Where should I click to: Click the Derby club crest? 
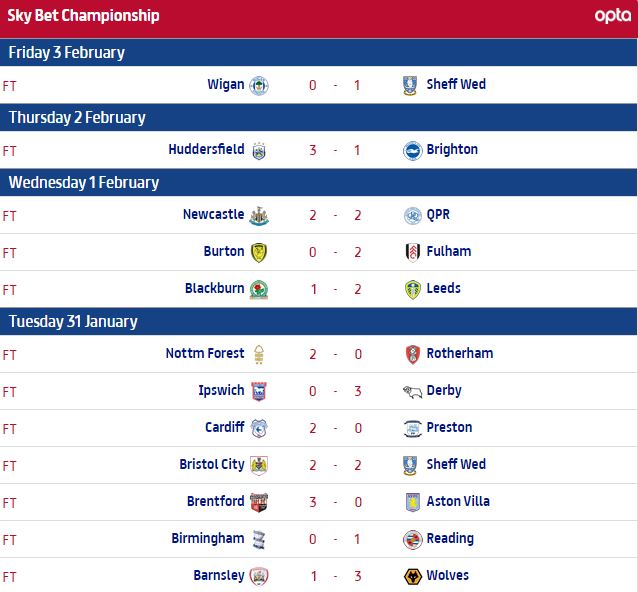pos(411,391)
